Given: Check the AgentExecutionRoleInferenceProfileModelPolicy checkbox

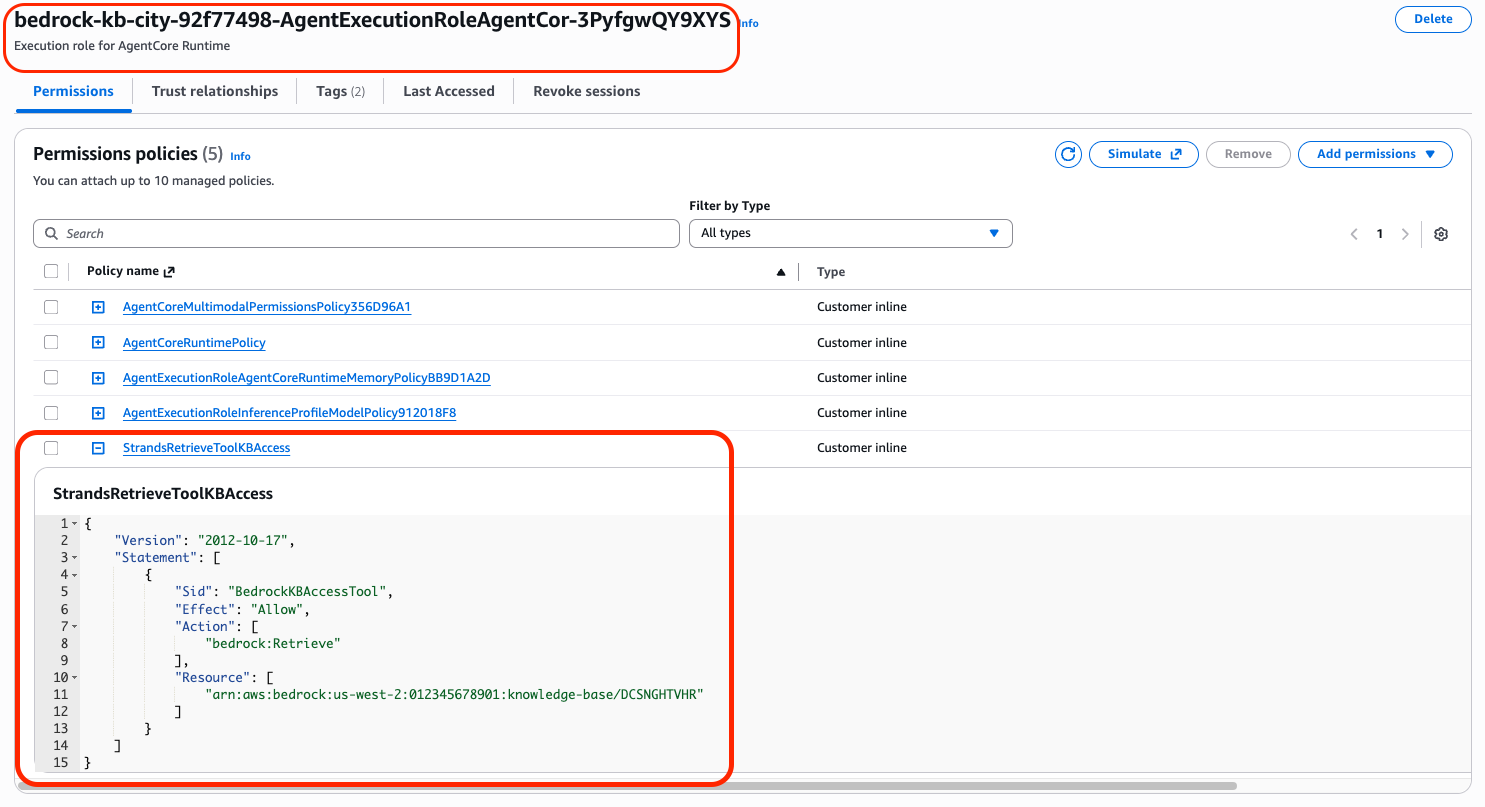Looking at the screenshot, I should (x=51, y=413).
